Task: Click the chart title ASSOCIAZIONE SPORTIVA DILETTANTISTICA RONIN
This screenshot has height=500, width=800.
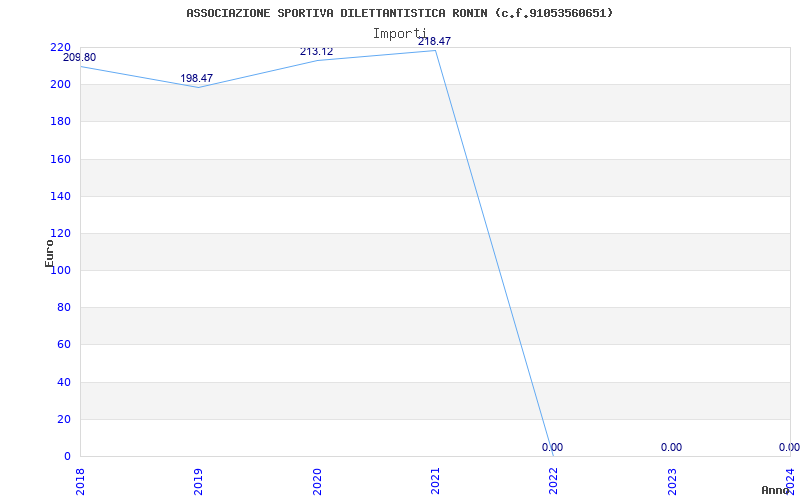Action: (x=399, y=13)
